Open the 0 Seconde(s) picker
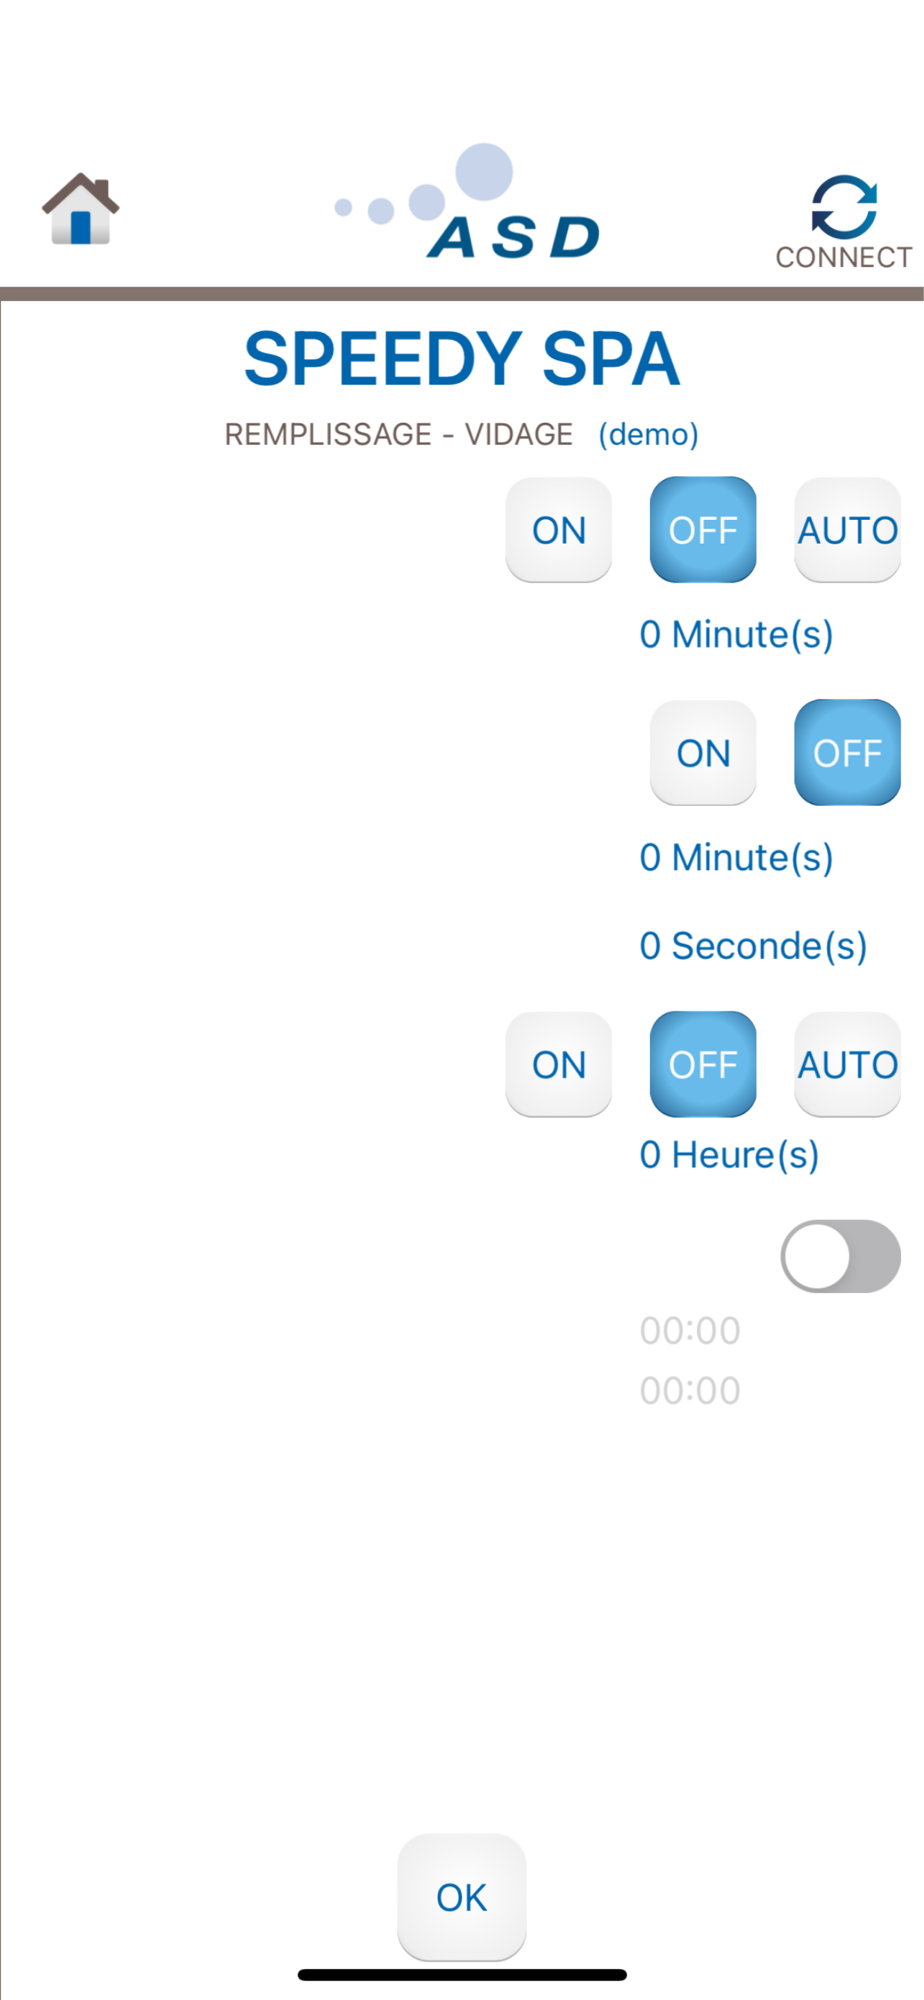 (x=753, y=946)
